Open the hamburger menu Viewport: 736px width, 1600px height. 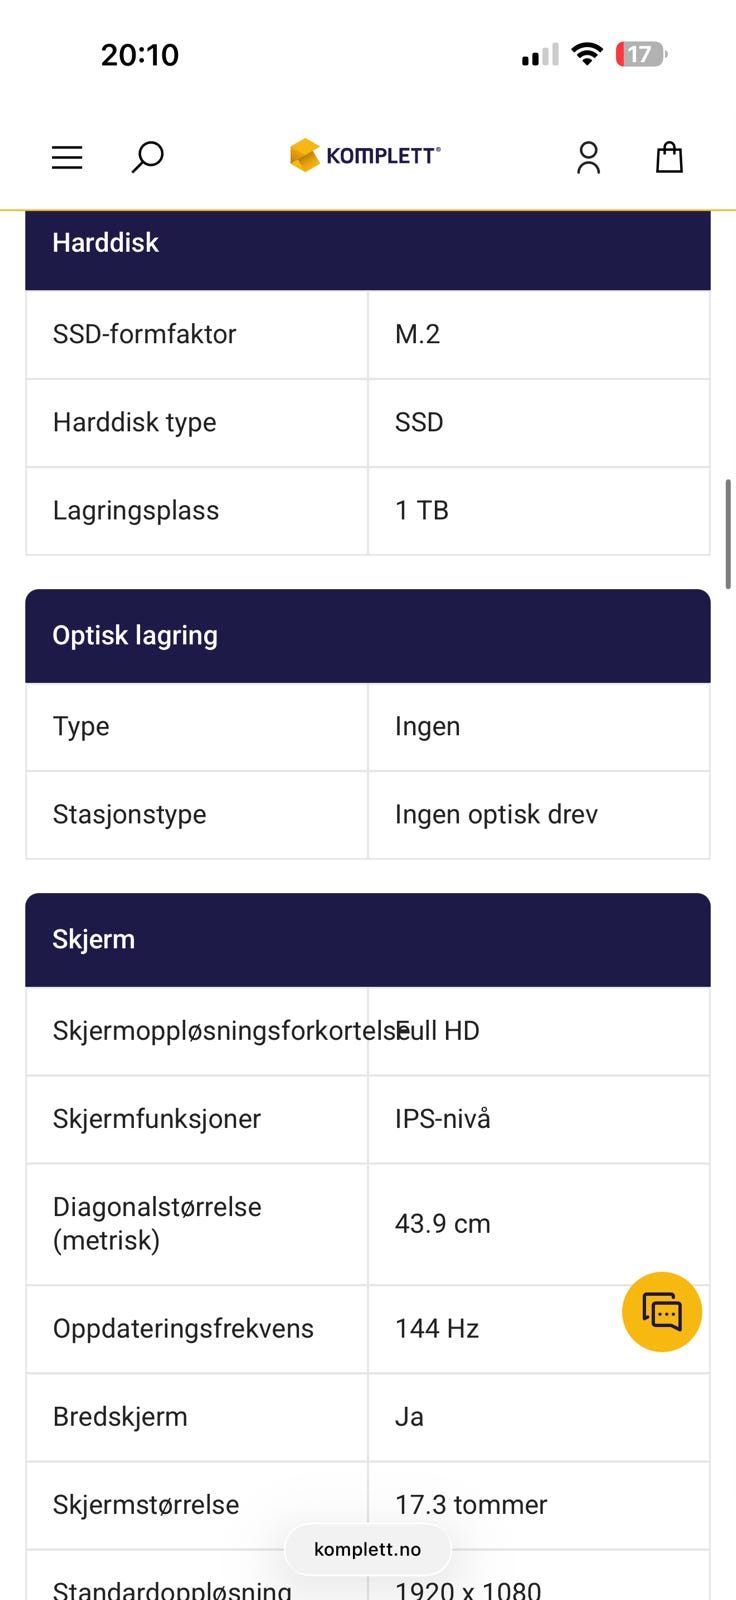tap(67, 157)
